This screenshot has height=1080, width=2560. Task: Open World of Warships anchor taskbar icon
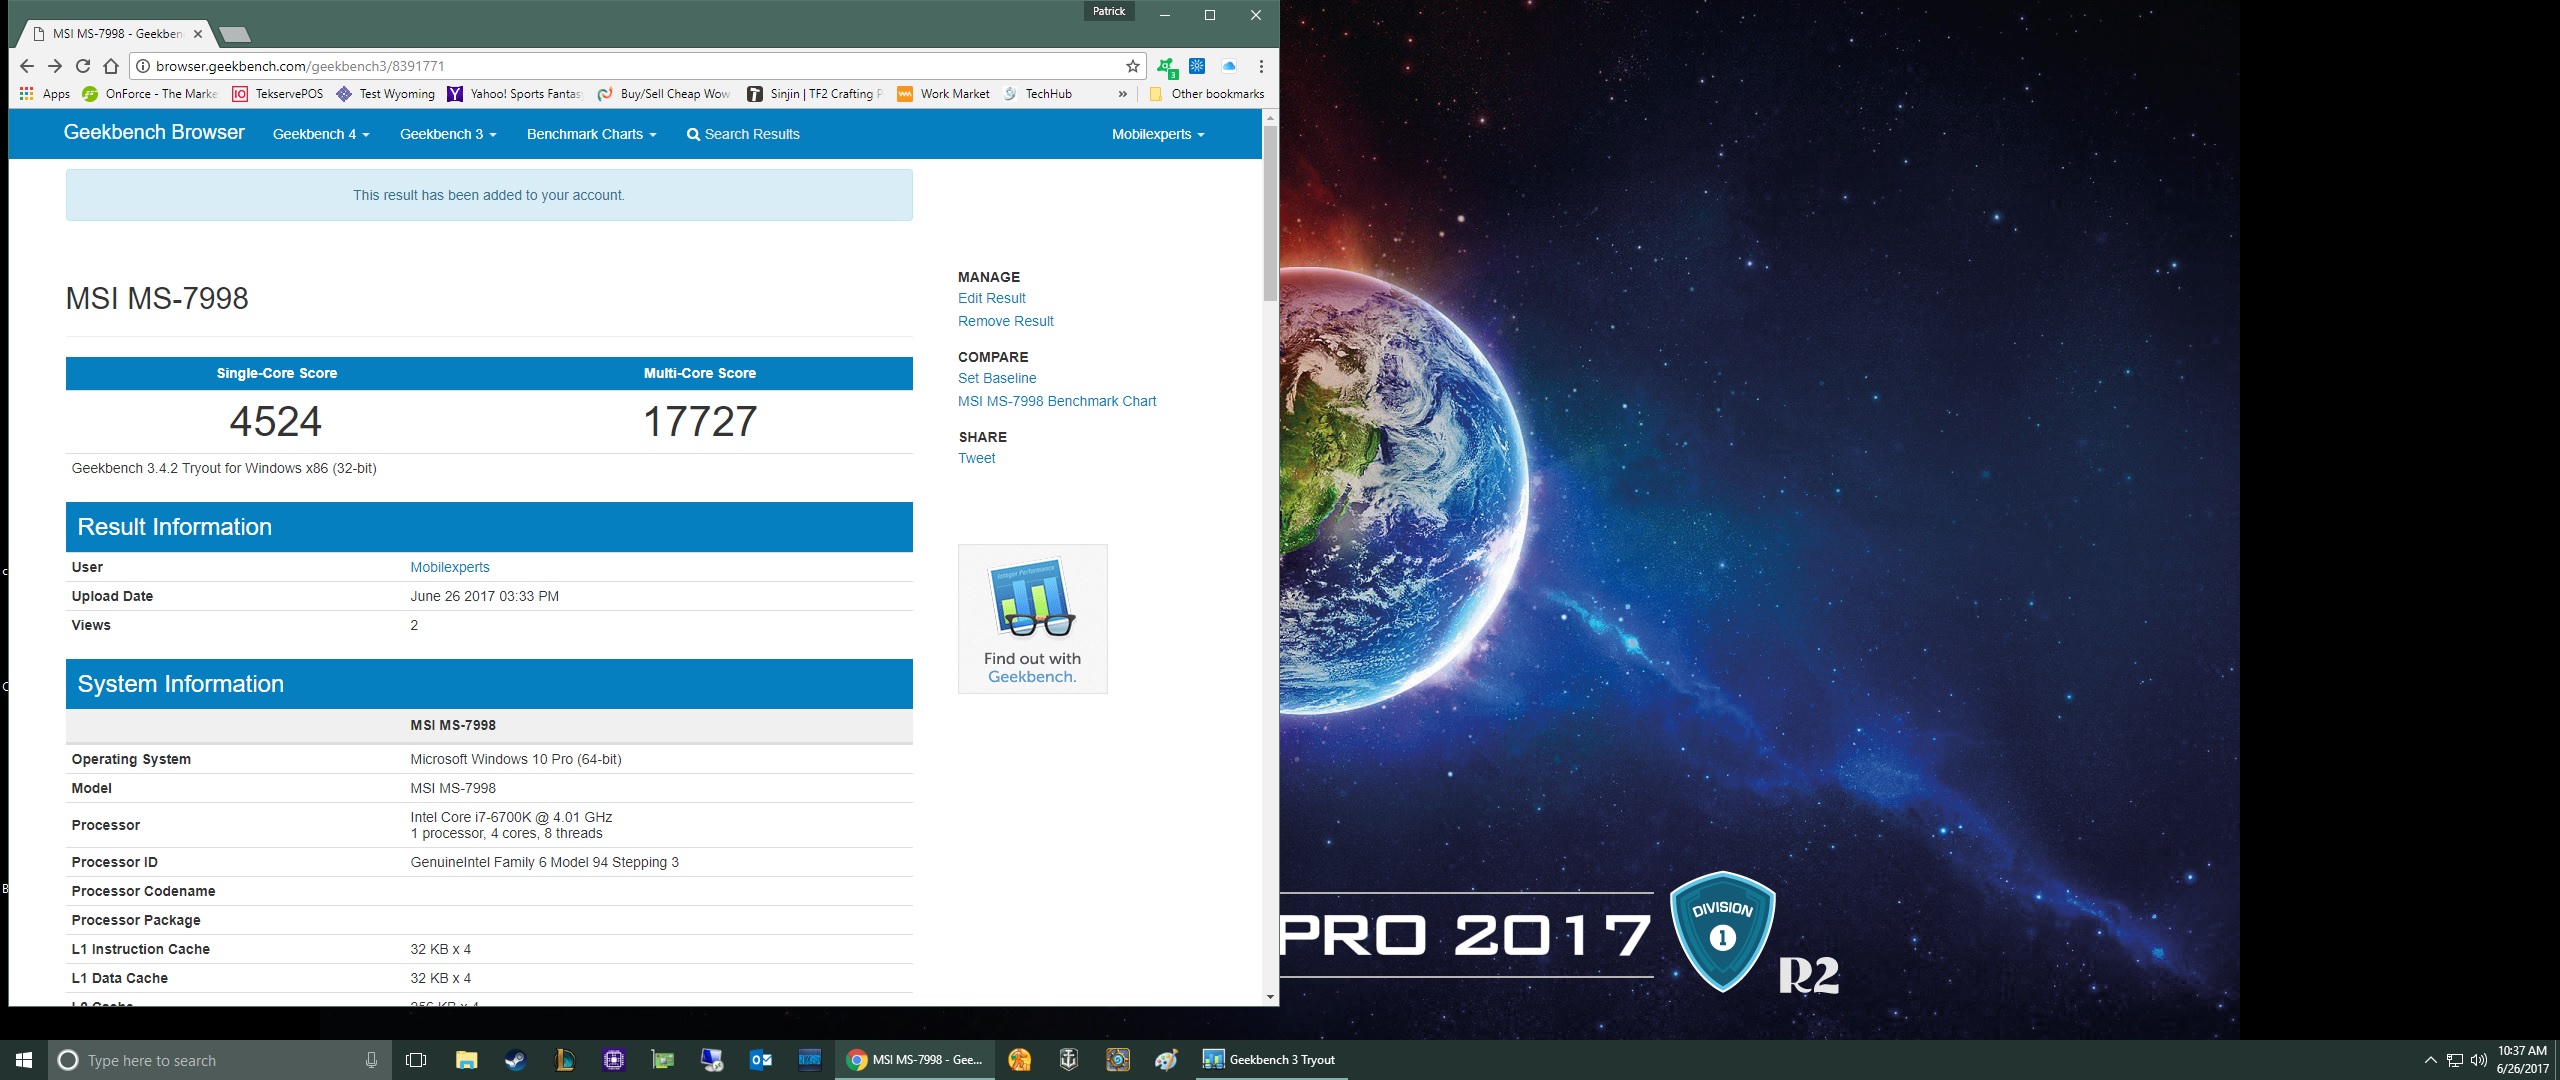pos(1068,1060)
